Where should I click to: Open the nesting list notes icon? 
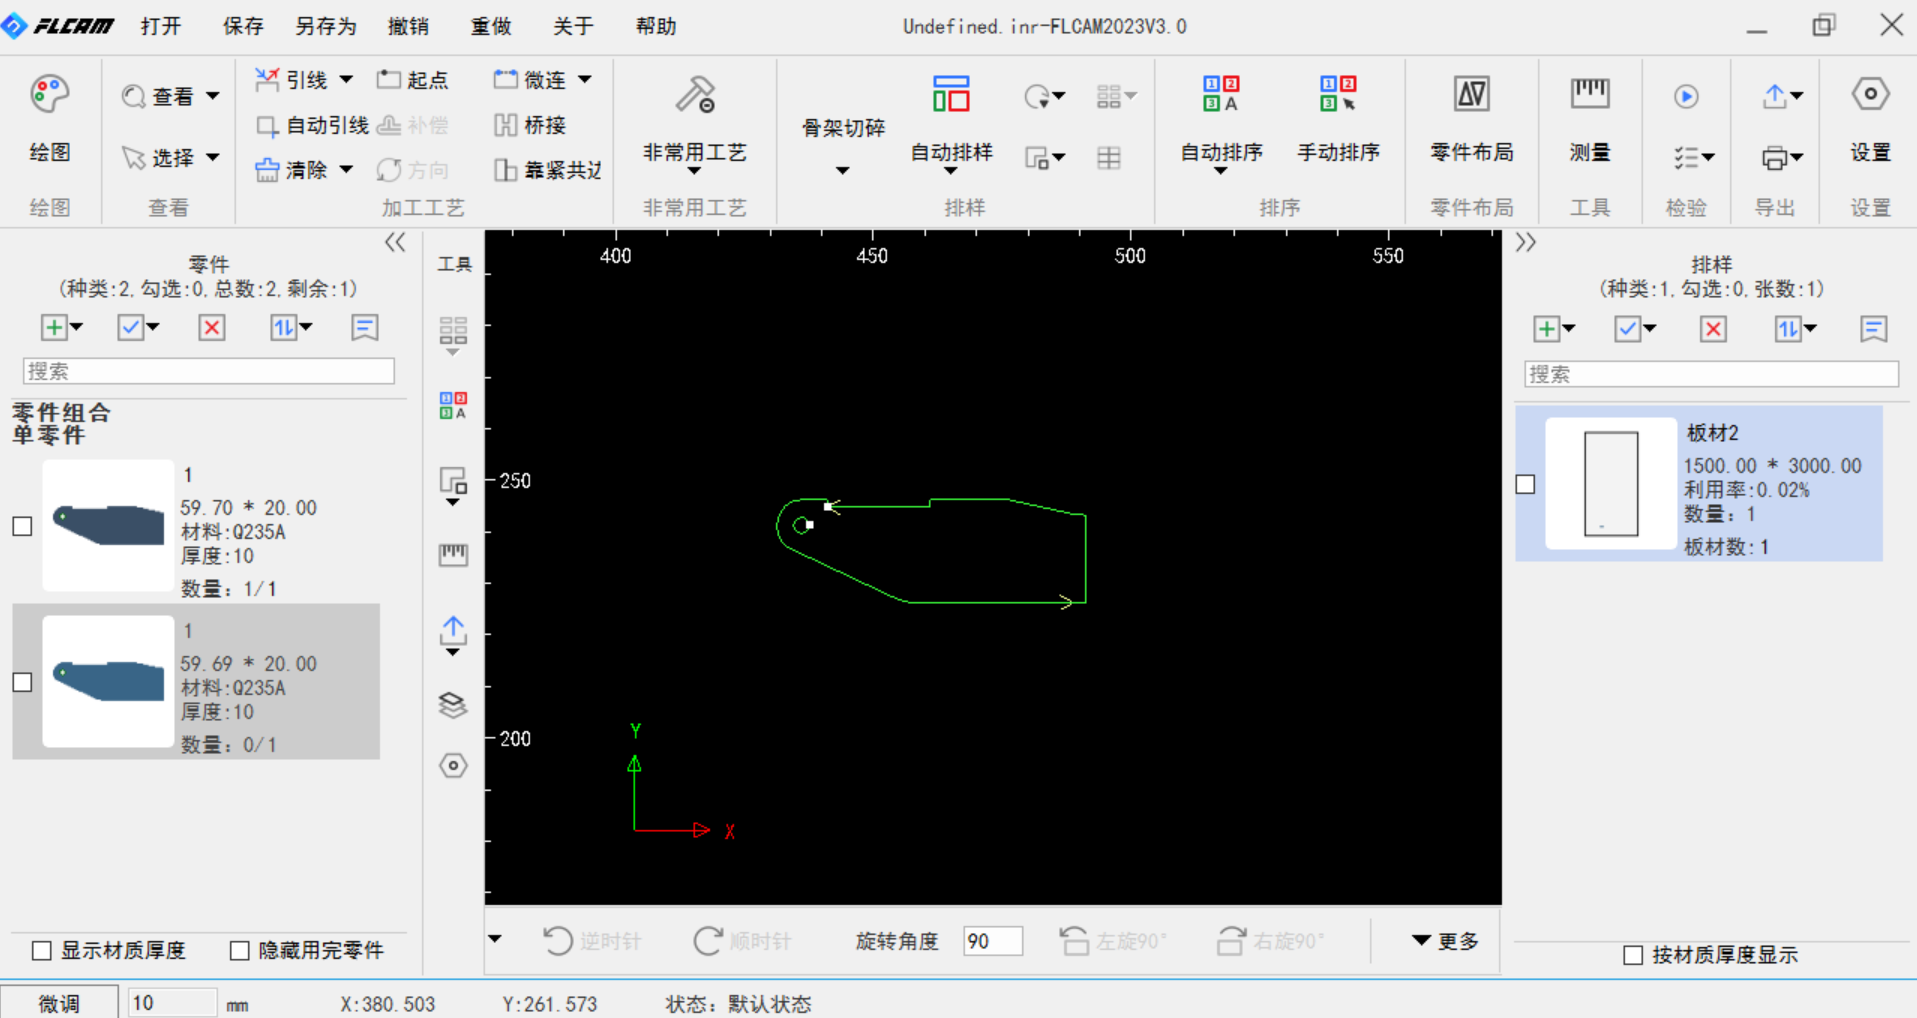[1874, 329]
